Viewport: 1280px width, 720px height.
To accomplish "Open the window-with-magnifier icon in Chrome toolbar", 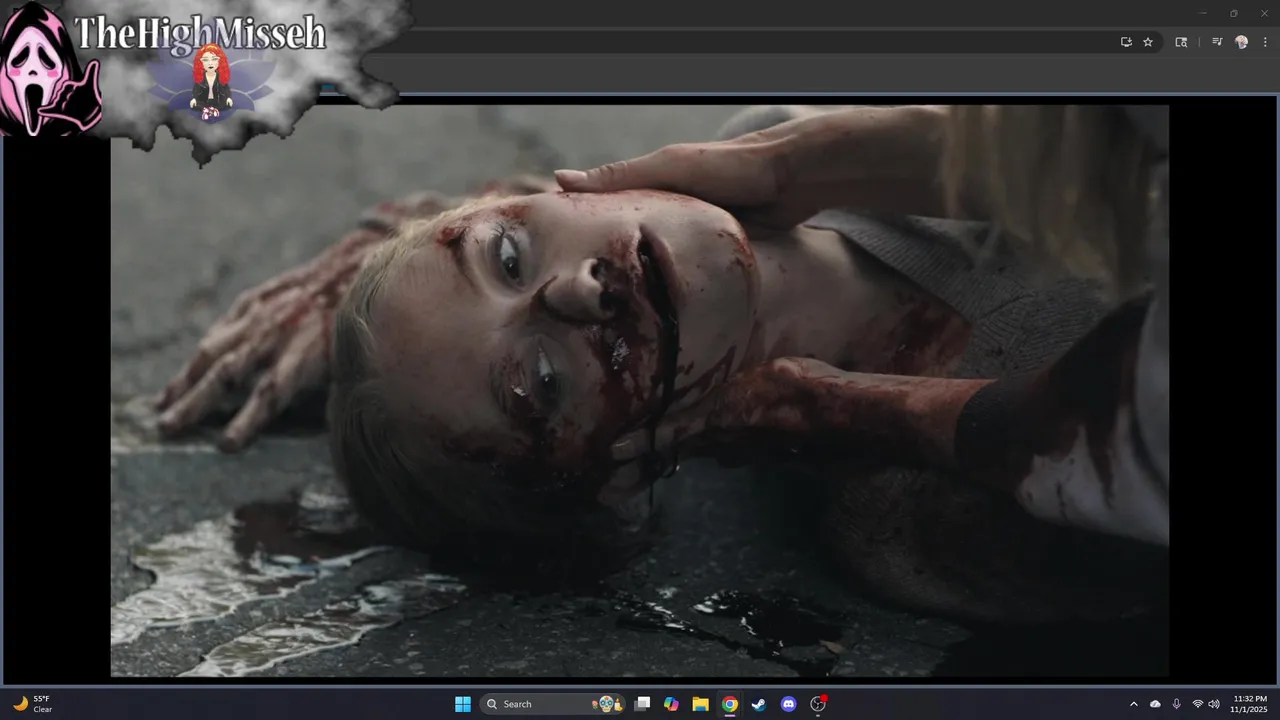I will (x=1181, y=42).
